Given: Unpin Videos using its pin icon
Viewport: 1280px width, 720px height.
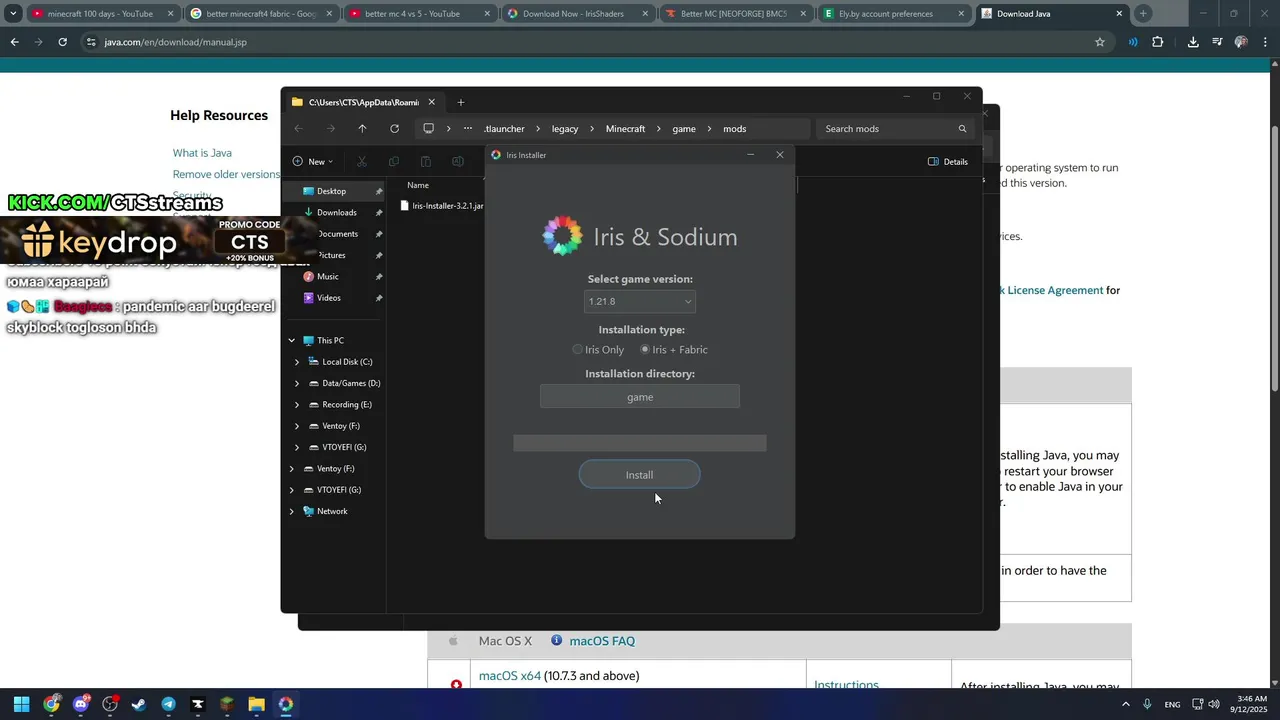Looking at the screenshot, I should 379,298.
